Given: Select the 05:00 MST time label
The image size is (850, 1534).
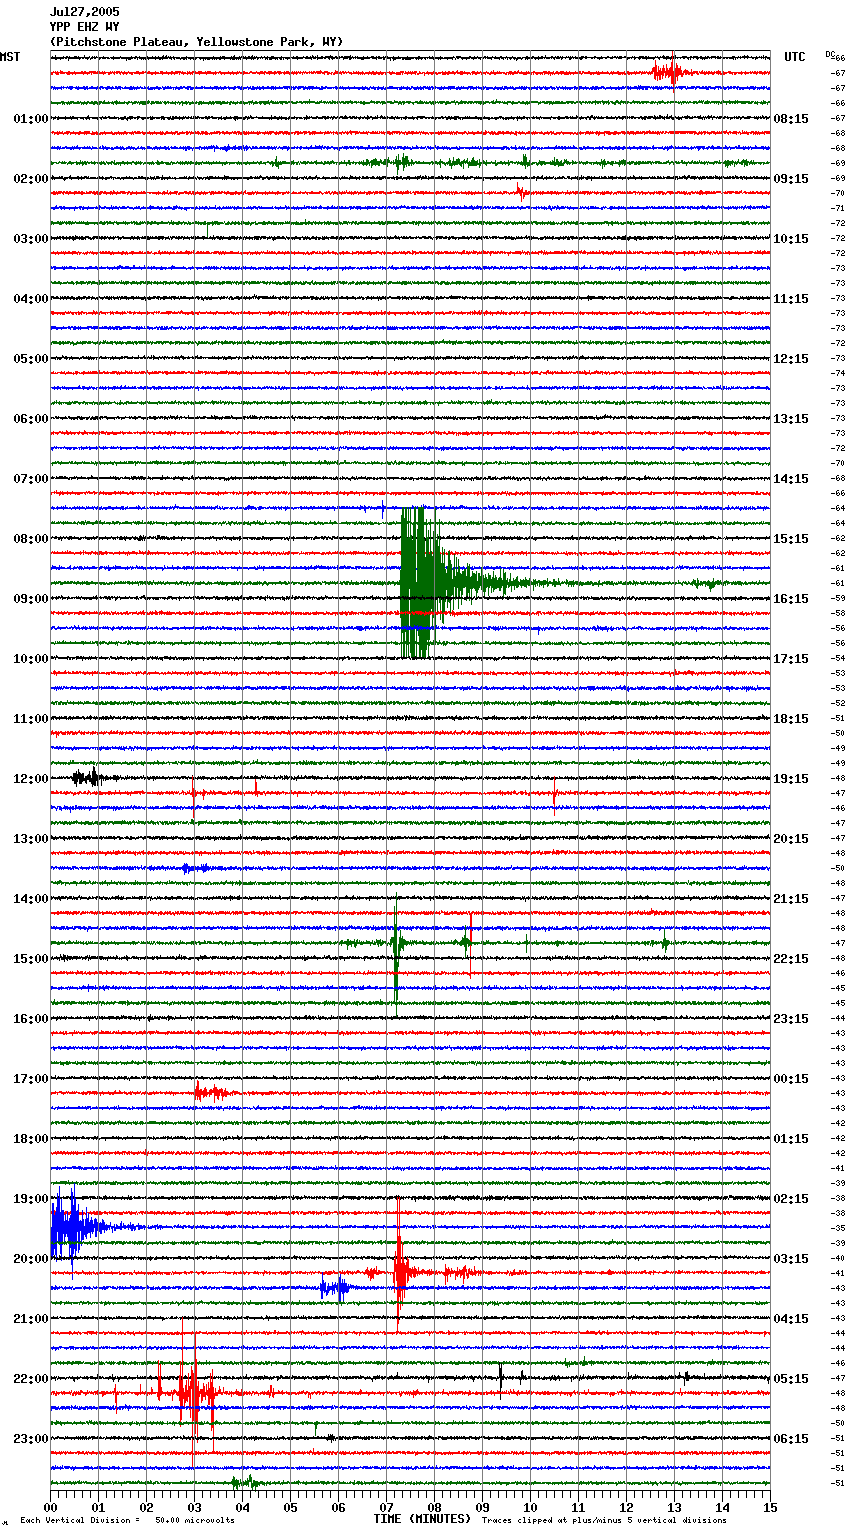Looking at the screenshot, I should [x=31, y=359].
